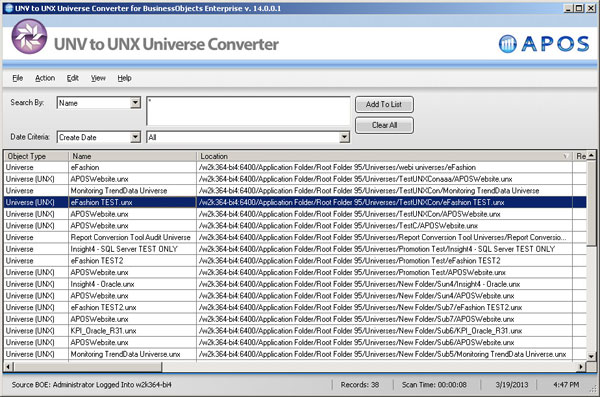This screenshot has height=397, width=600.
Task: Click the APOS logo
Action: (544, 44)
